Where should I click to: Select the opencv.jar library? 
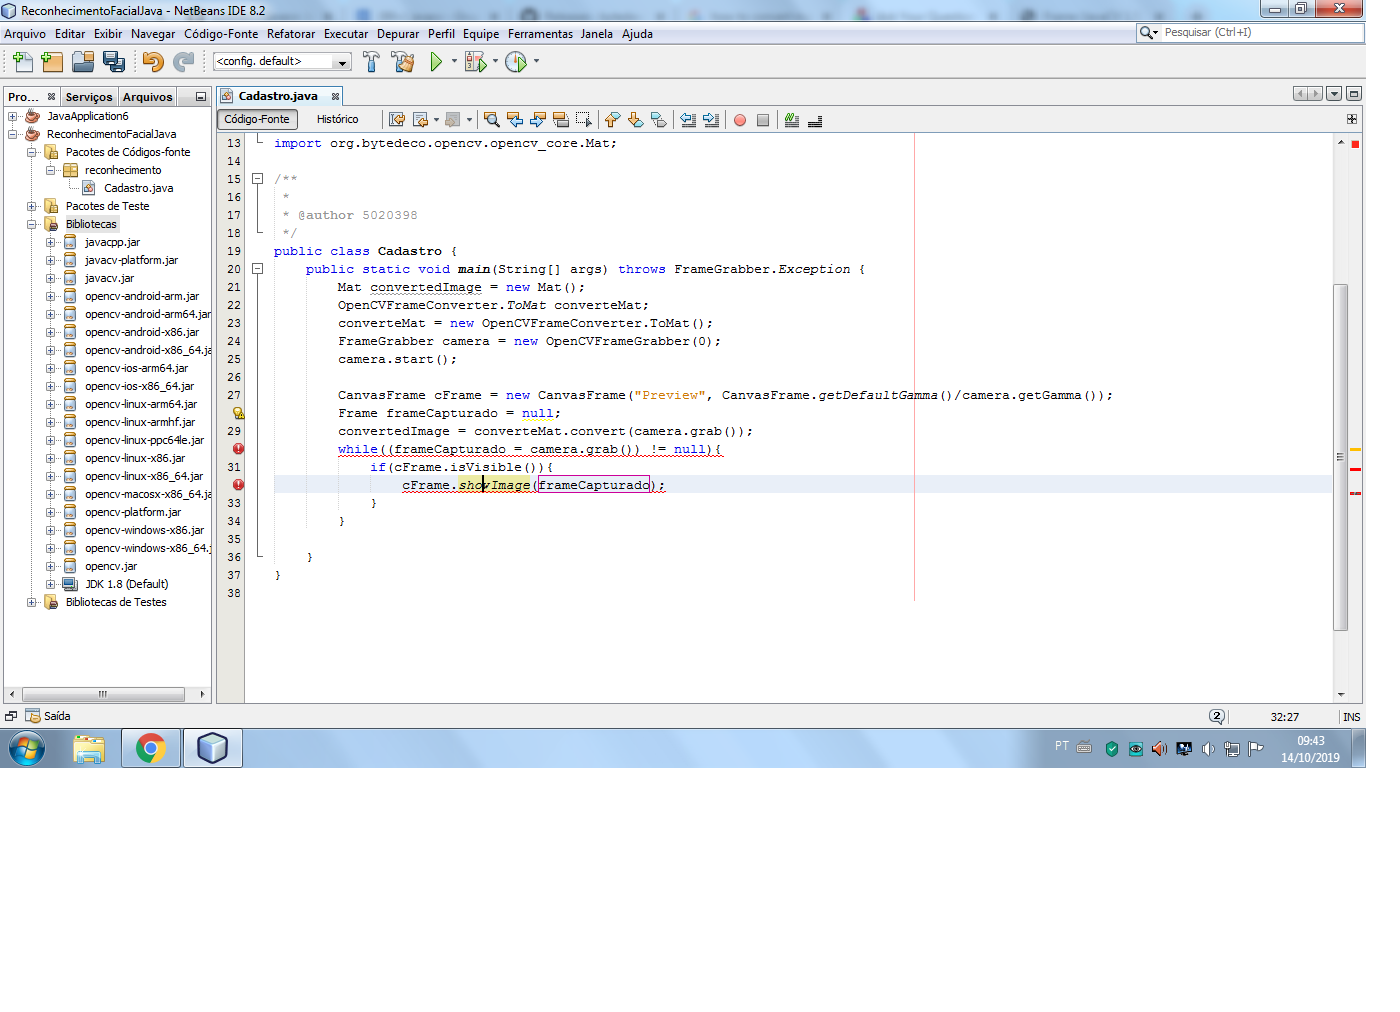[x=111, y=566]
